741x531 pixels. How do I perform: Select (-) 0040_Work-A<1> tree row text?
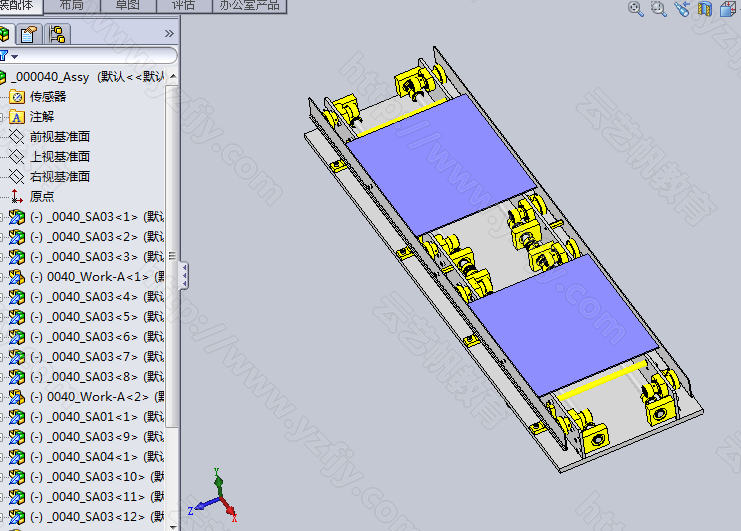pyautogui.click(x=97, y=277)
